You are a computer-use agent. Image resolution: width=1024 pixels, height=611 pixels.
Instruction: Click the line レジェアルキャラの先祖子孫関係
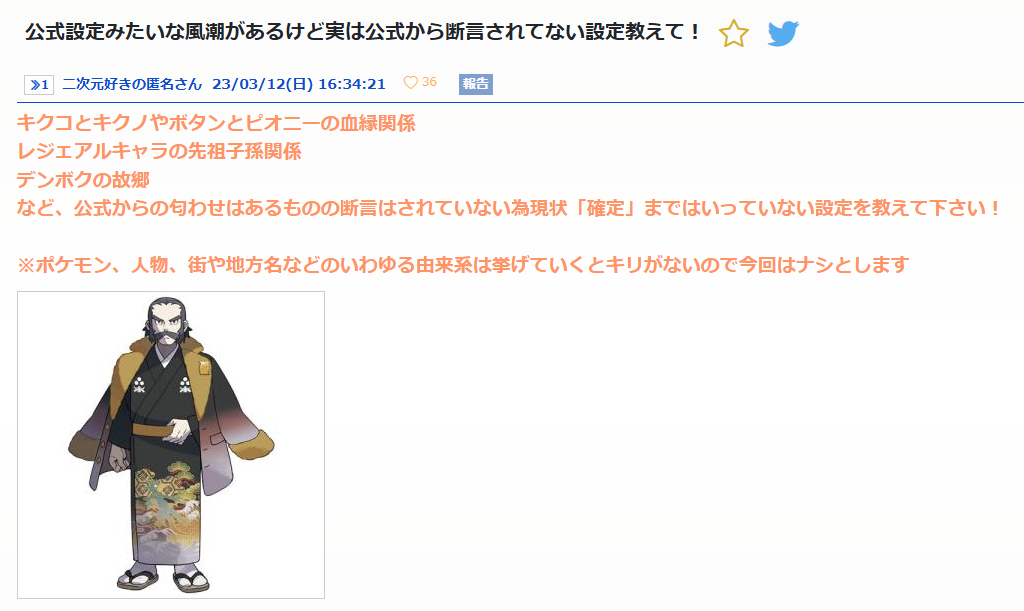(159, 151)
